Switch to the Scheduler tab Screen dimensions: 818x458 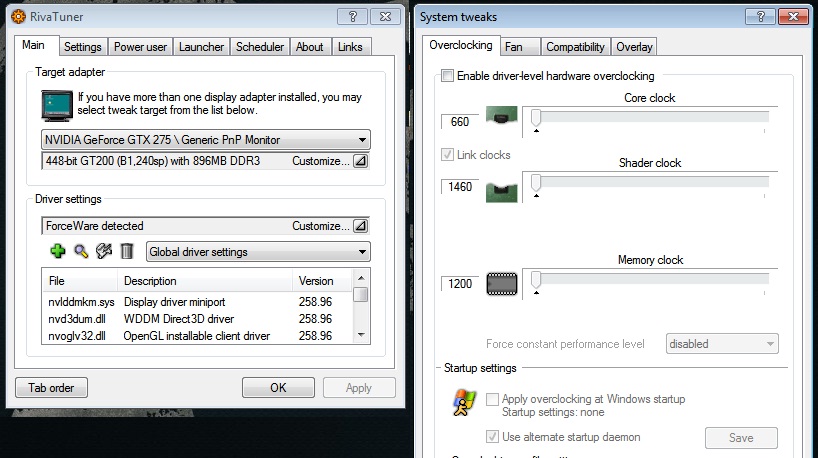click(260, 47)
